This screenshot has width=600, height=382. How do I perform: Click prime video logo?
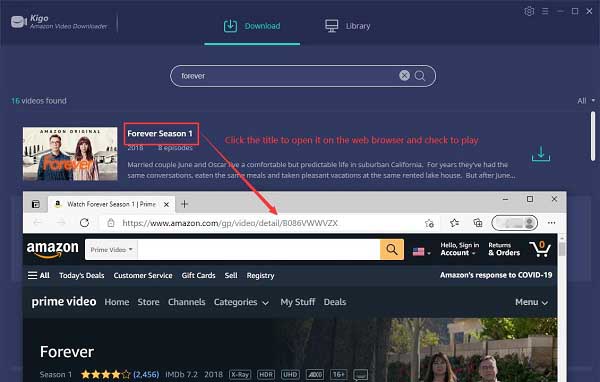[64, 302]
